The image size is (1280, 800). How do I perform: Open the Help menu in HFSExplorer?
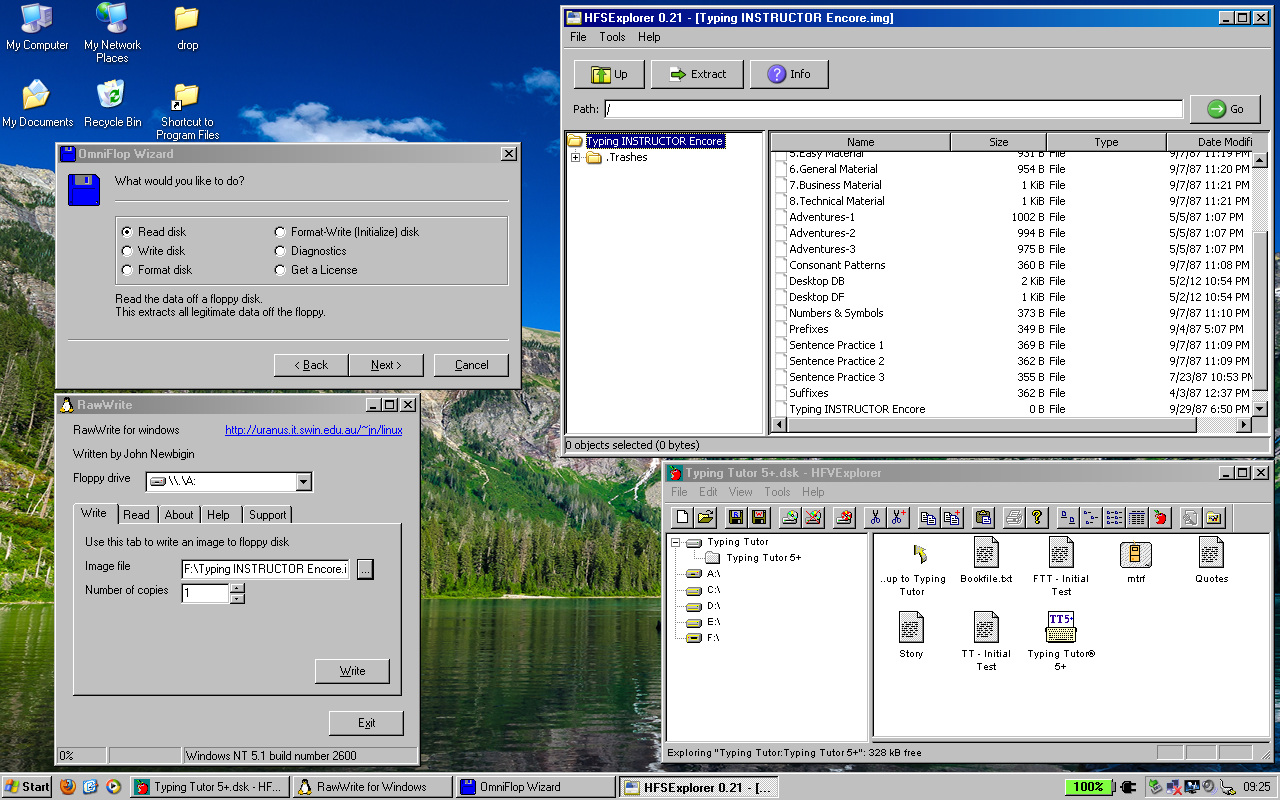pyautogui.click(x=649, y=37)
